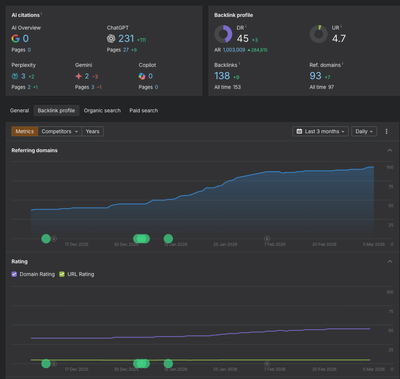Open the 138 backlinks link

click(222, 76)
